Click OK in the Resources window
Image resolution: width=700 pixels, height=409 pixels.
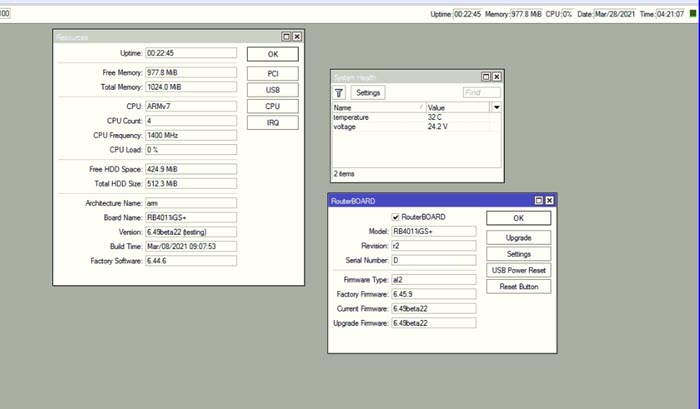pyautogui.click(x=272, y=54)
